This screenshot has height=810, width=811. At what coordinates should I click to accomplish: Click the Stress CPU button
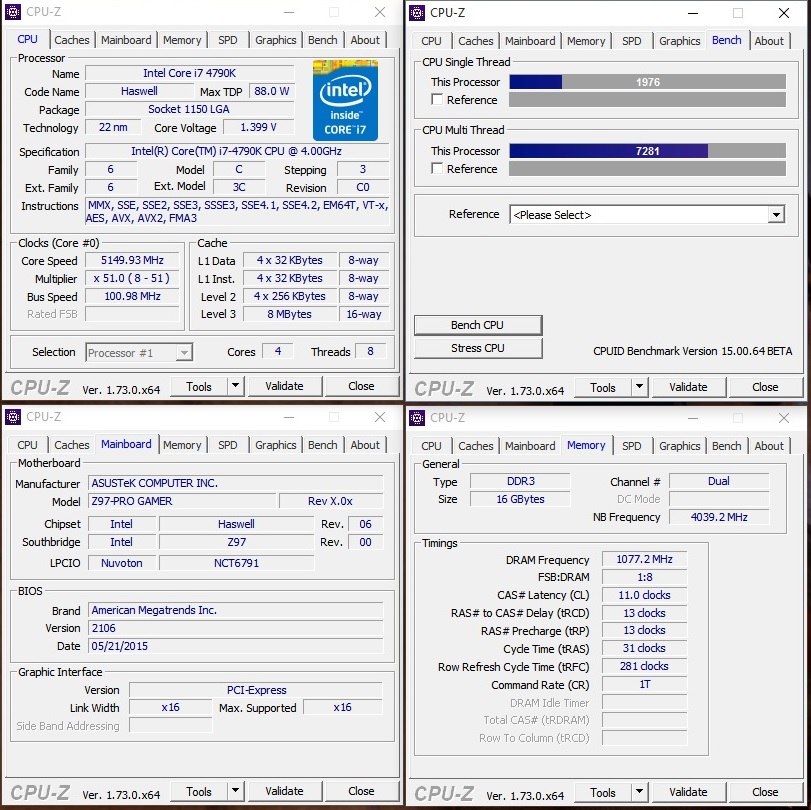tap(477, 348)
